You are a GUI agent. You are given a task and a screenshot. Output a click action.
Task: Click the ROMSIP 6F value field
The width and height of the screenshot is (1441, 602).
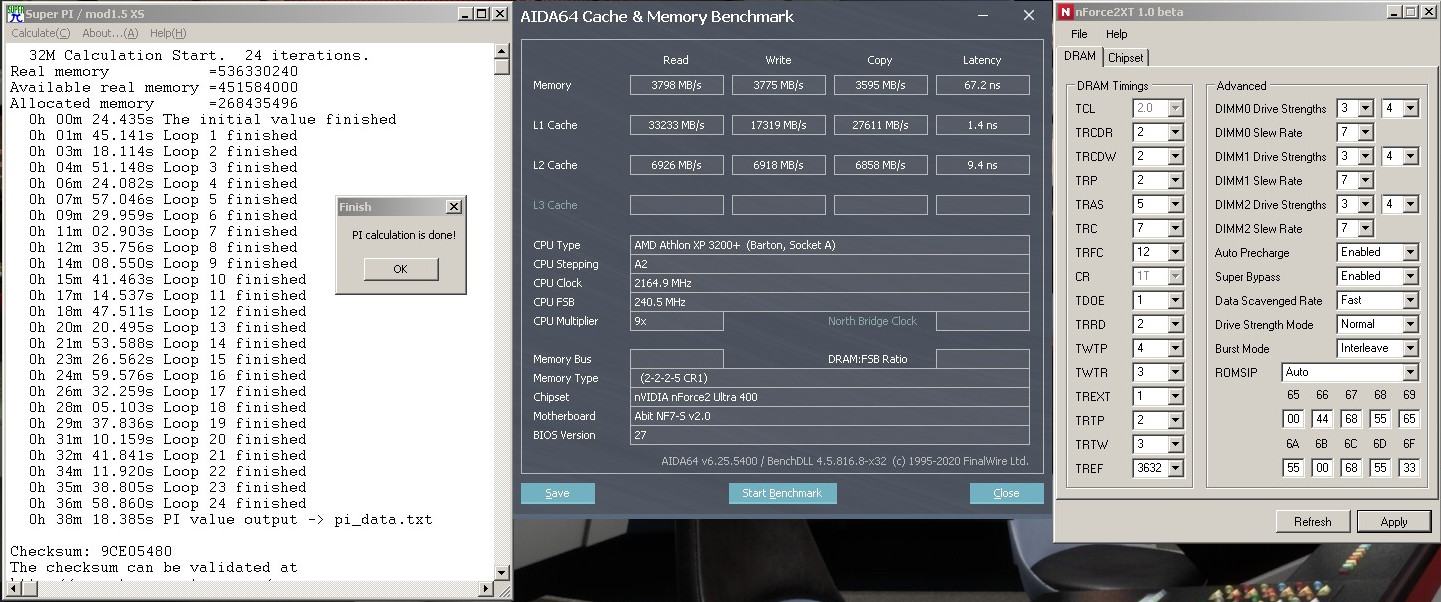[x=1409, y=467]
